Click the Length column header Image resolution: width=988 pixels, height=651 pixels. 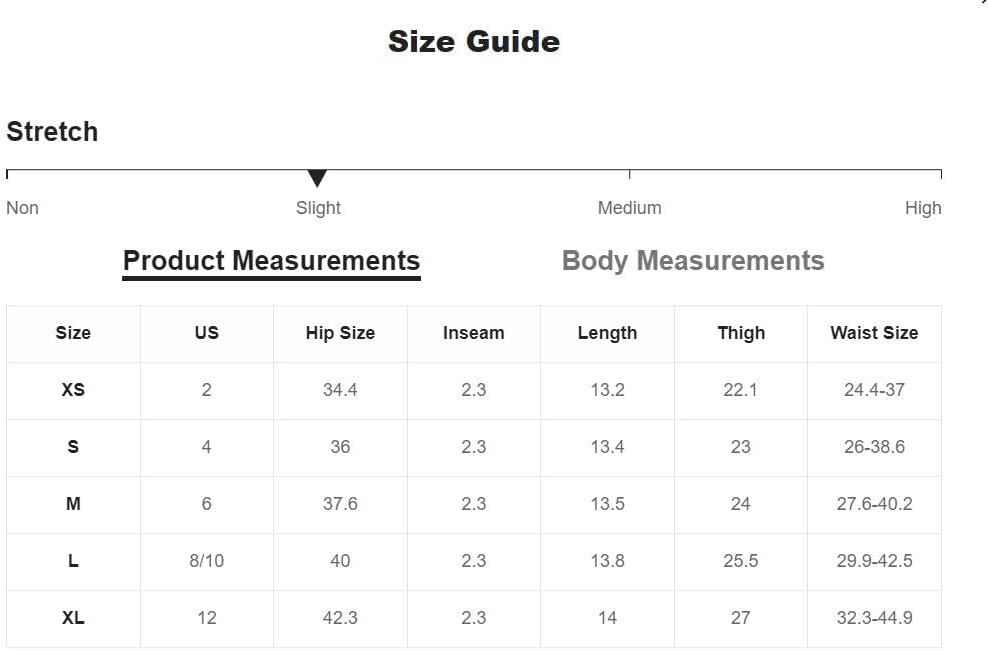(607, 333)
